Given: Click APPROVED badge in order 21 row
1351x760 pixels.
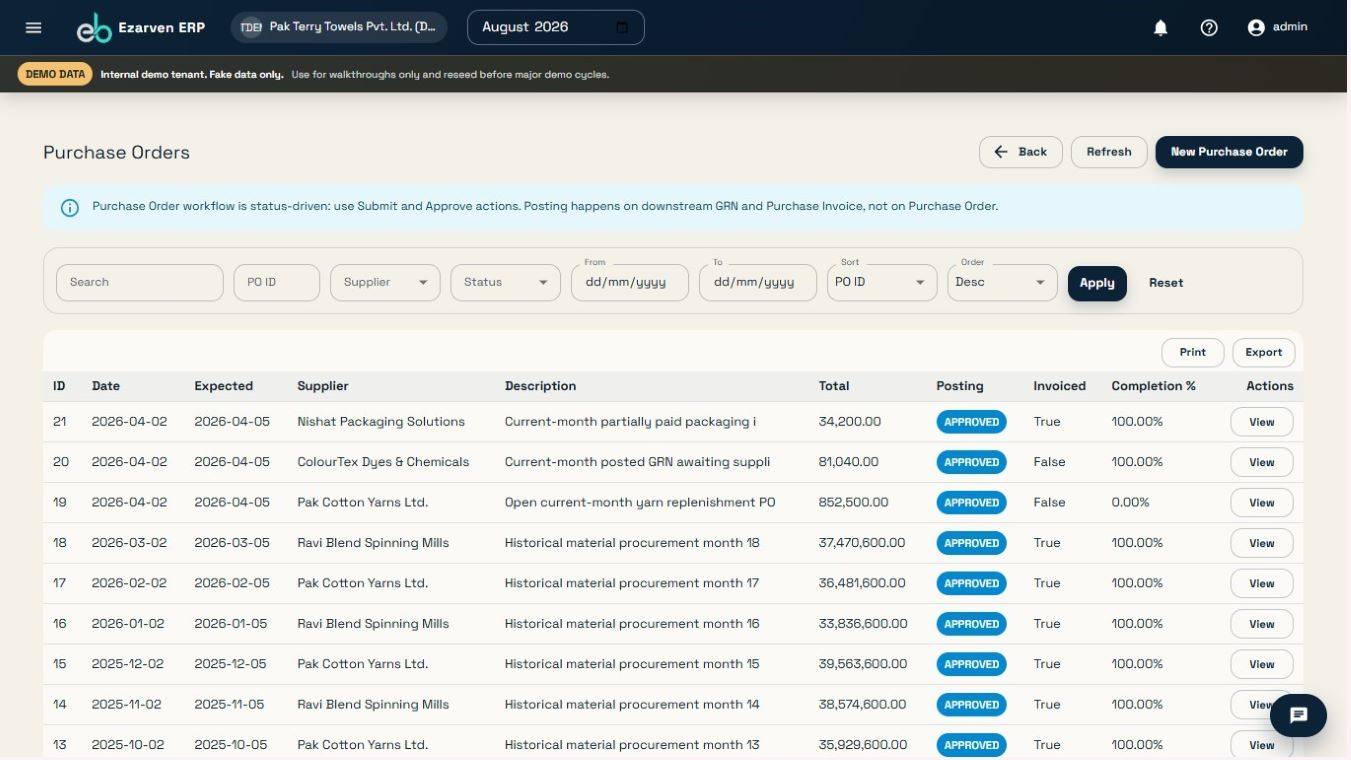Looking at the screenshot, I should 971,422.
